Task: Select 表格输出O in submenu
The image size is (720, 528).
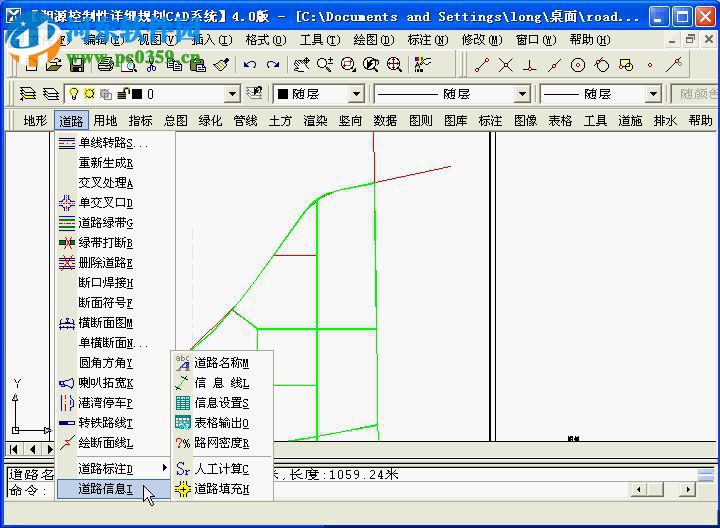Action: pos(222,423)
